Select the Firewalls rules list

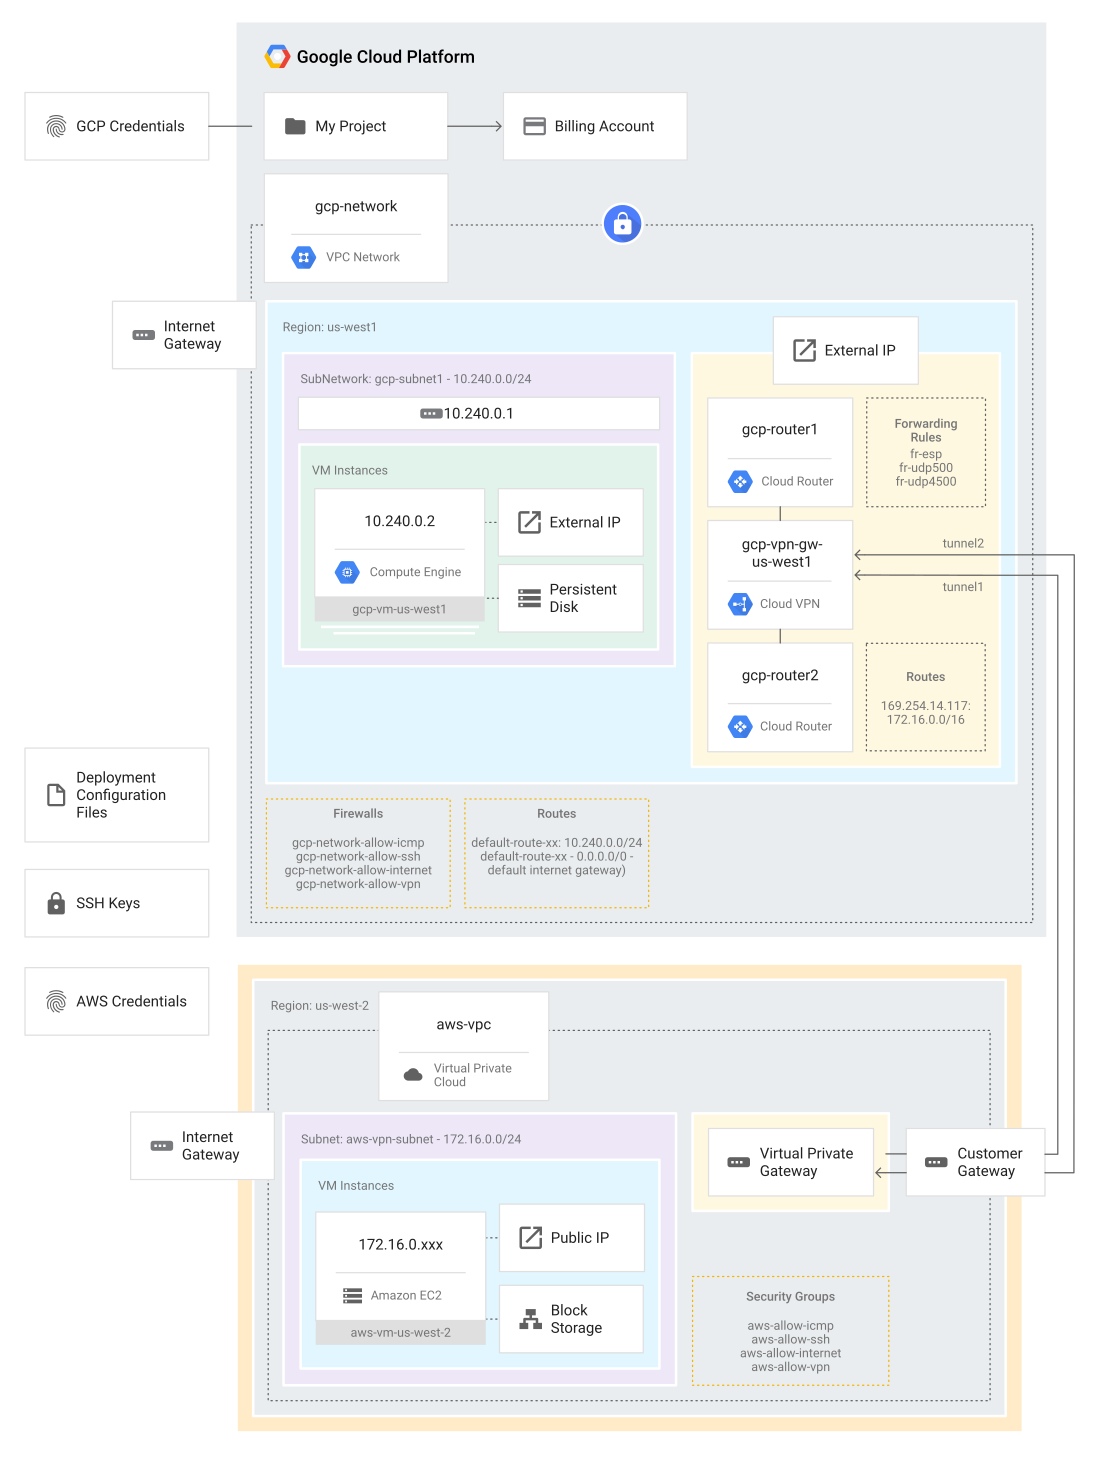357,853
